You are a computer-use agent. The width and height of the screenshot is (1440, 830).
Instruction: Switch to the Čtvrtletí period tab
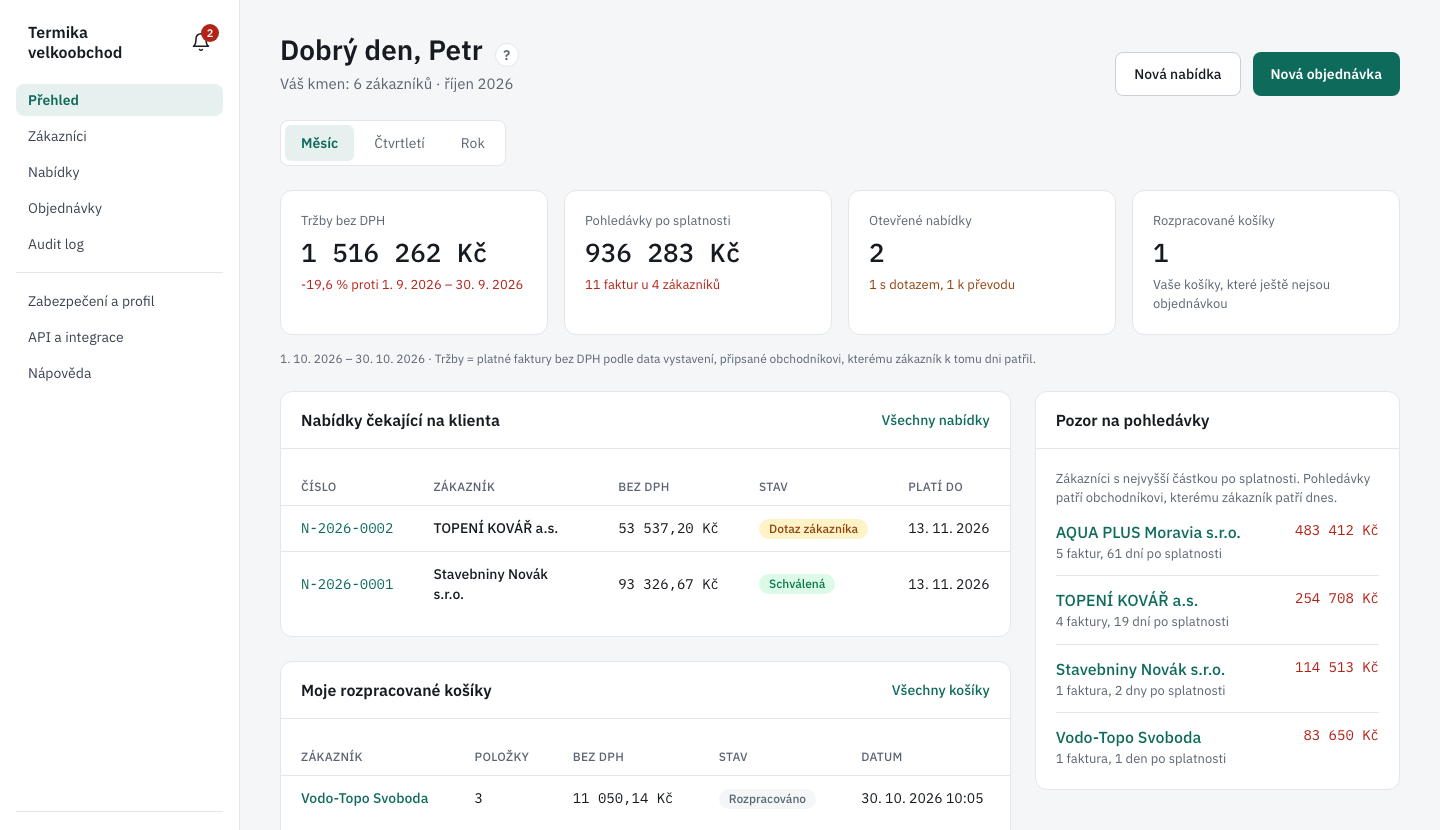[x=399, y=143]
